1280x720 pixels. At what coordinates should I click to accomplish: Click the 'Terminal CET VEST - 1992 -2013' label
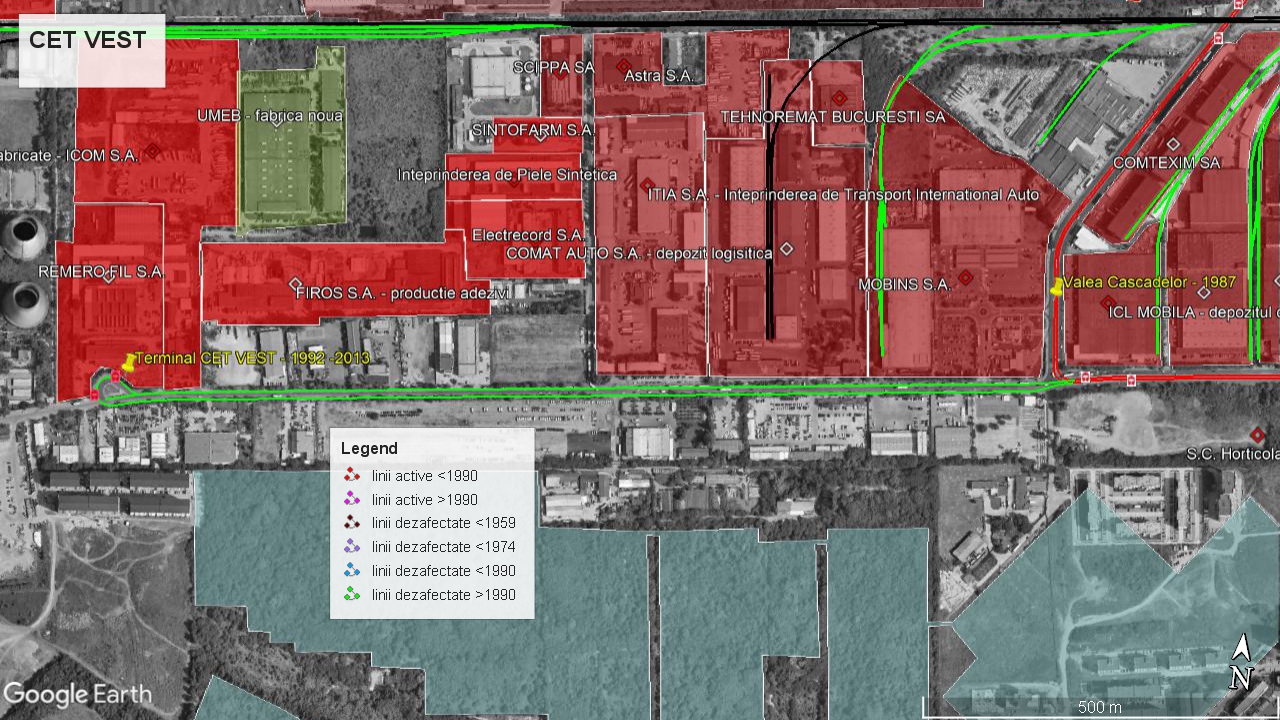coord(253,358)
